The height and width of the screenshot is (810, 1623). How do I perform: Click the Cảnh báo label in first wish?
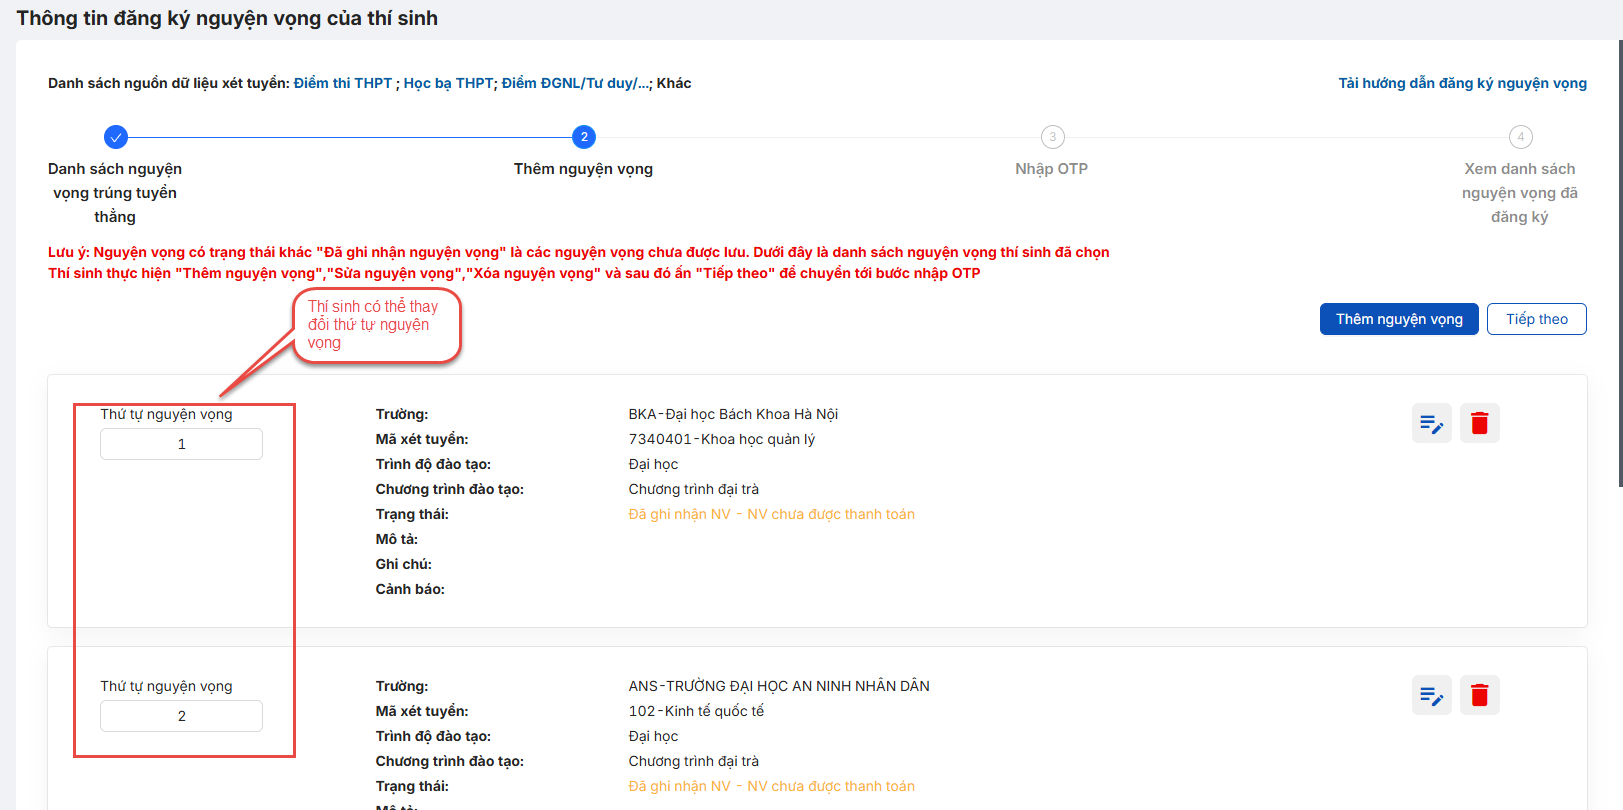410,589
